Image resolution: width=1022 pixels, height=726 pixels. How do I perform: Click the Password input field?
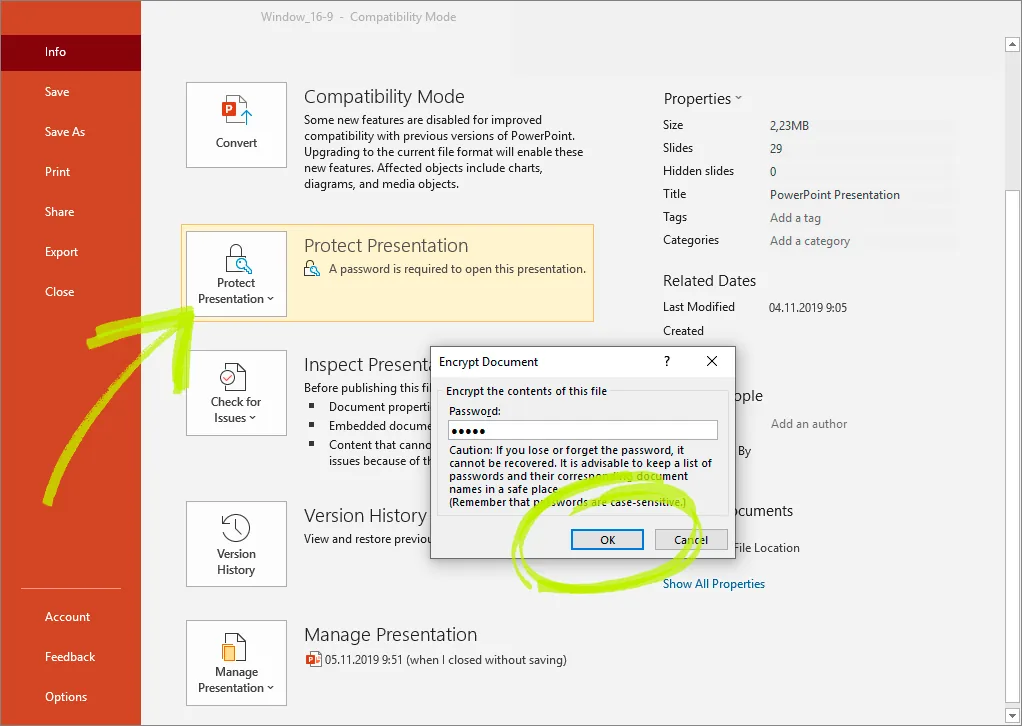[583, 430]
